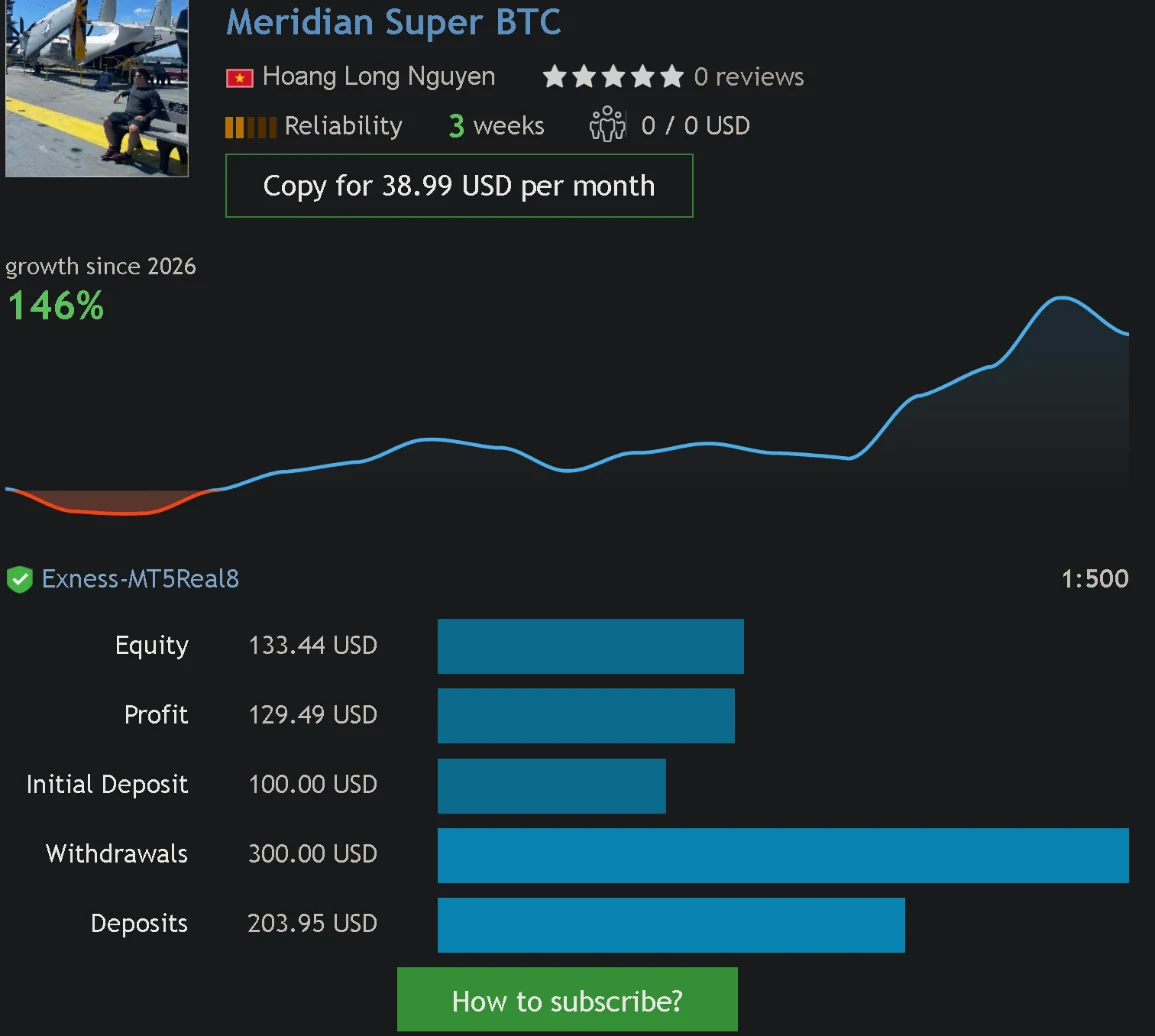This screenshot has height=1036, width=1155.
Task: Select the Reliability label
Action: (x=343, y=126)
